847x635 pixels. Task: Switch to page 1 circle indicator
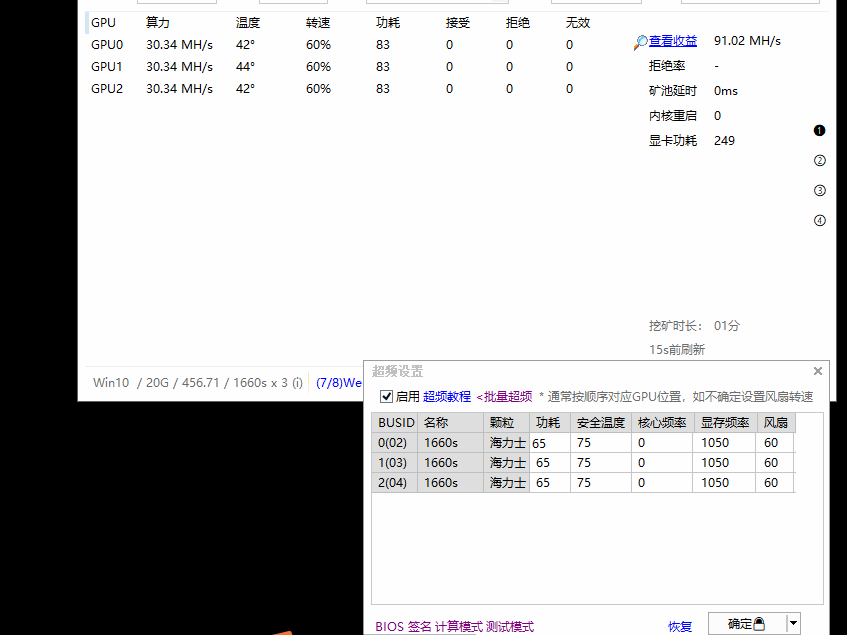819,130
